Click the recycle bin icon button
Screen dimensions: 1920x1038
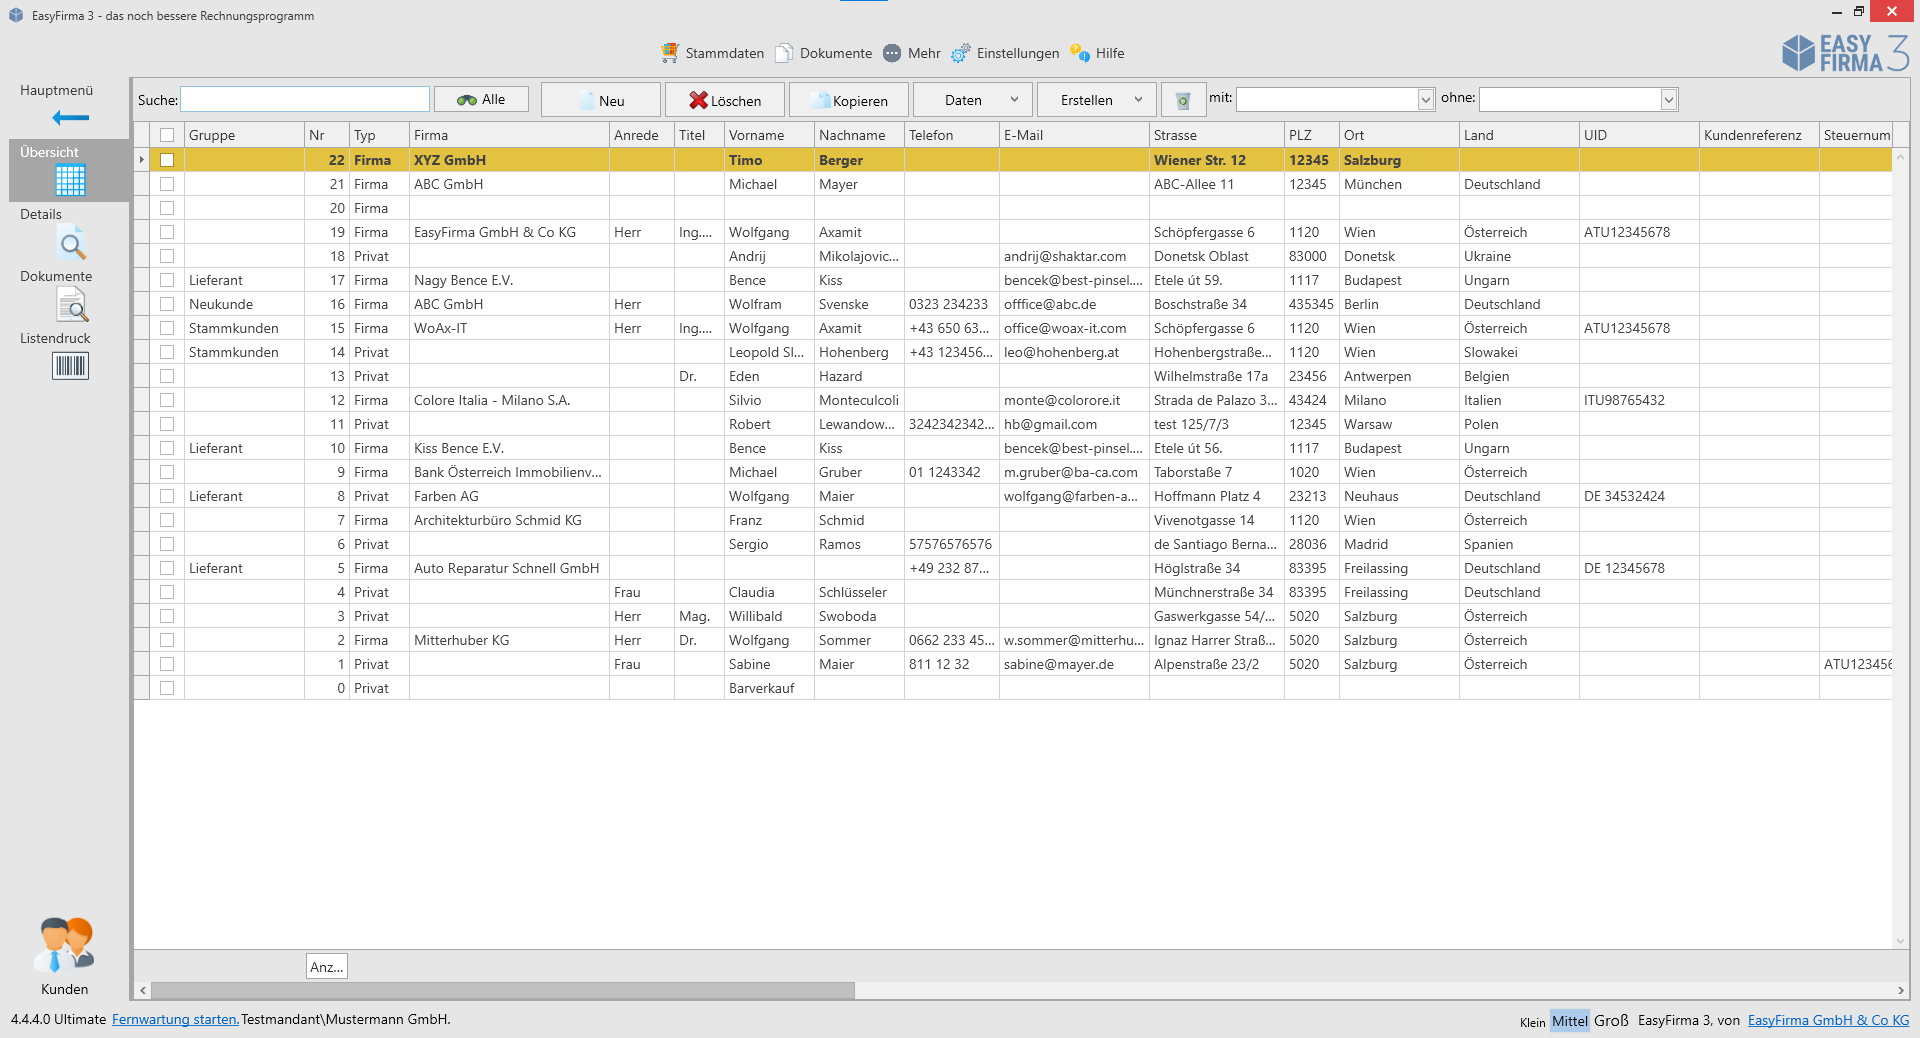1183,100
